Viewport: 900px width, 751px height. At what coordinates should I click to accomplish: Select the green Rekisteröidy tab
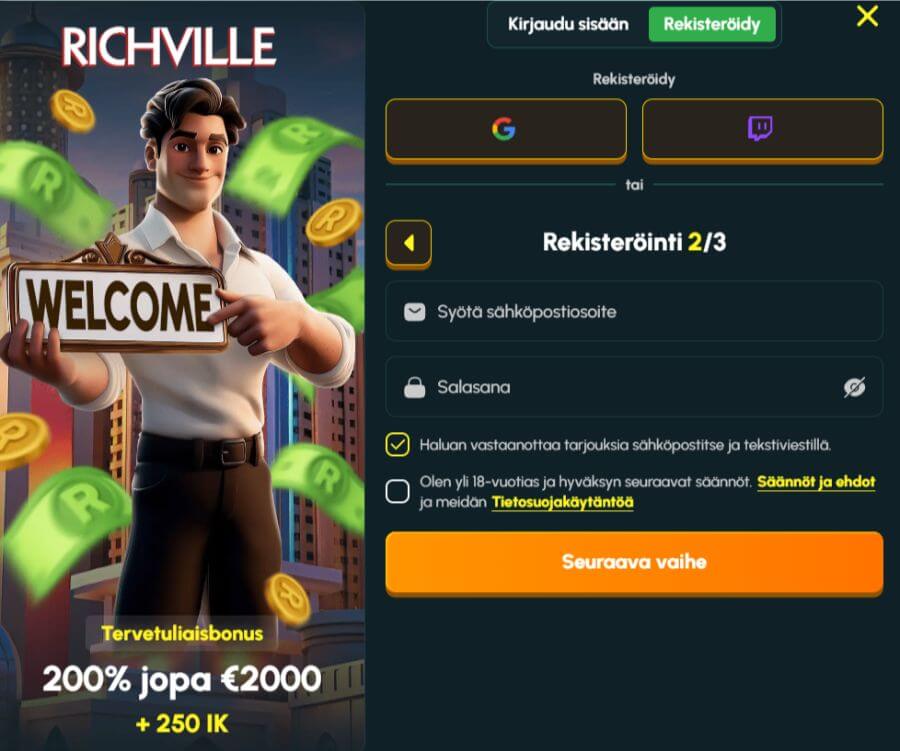(x=712, y=24)
